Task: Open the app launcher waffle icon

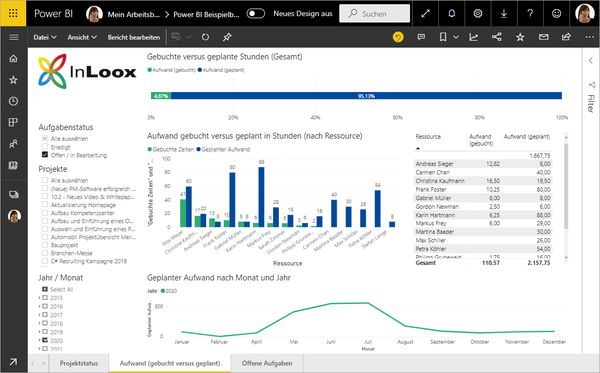Action: pyautogui.click(x=13, y=13)
